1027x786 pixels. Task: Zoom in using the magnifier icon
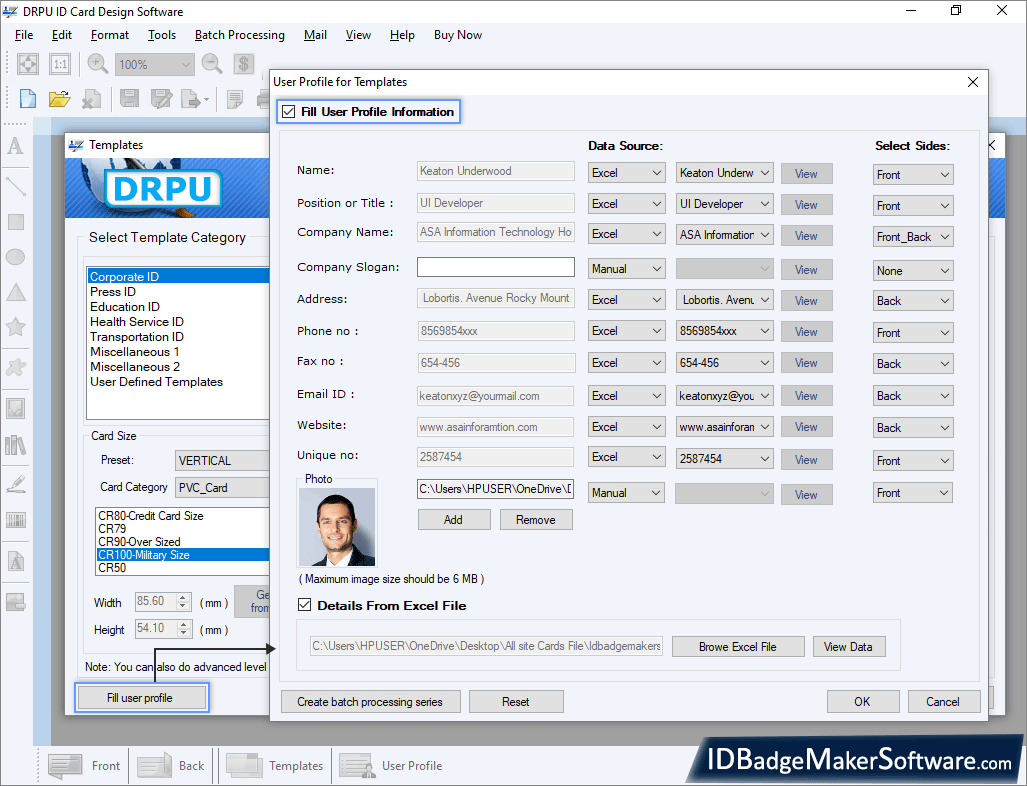point(96,63)
